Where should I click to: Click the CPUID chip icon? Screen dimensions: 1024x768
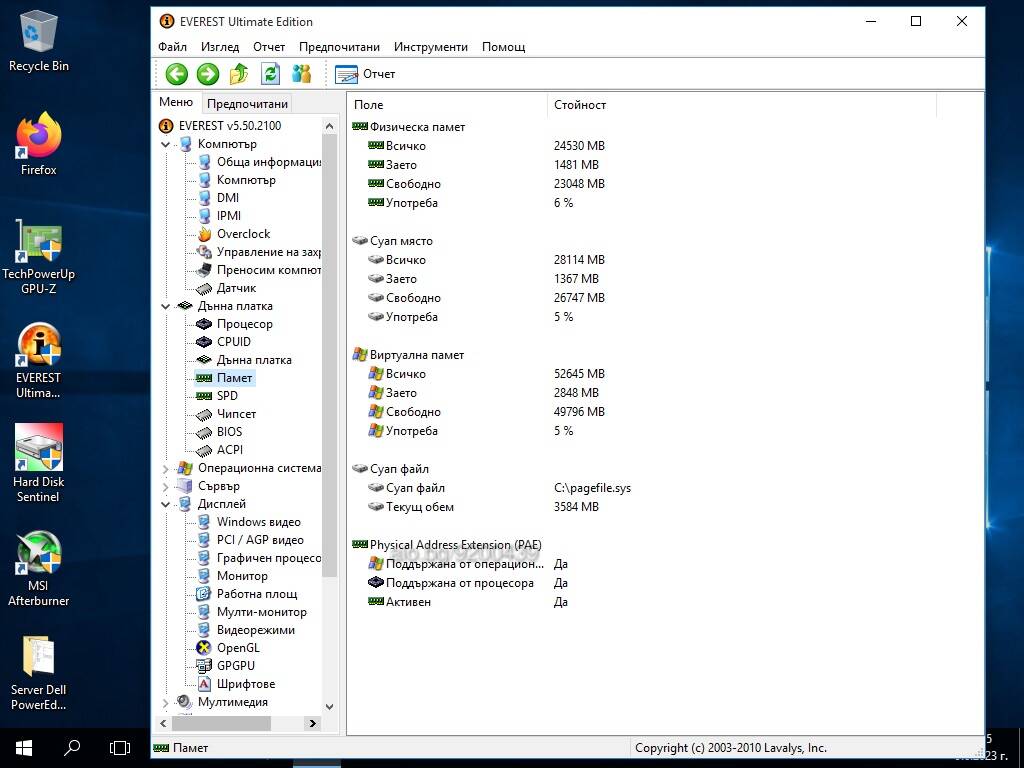(204, 342)
